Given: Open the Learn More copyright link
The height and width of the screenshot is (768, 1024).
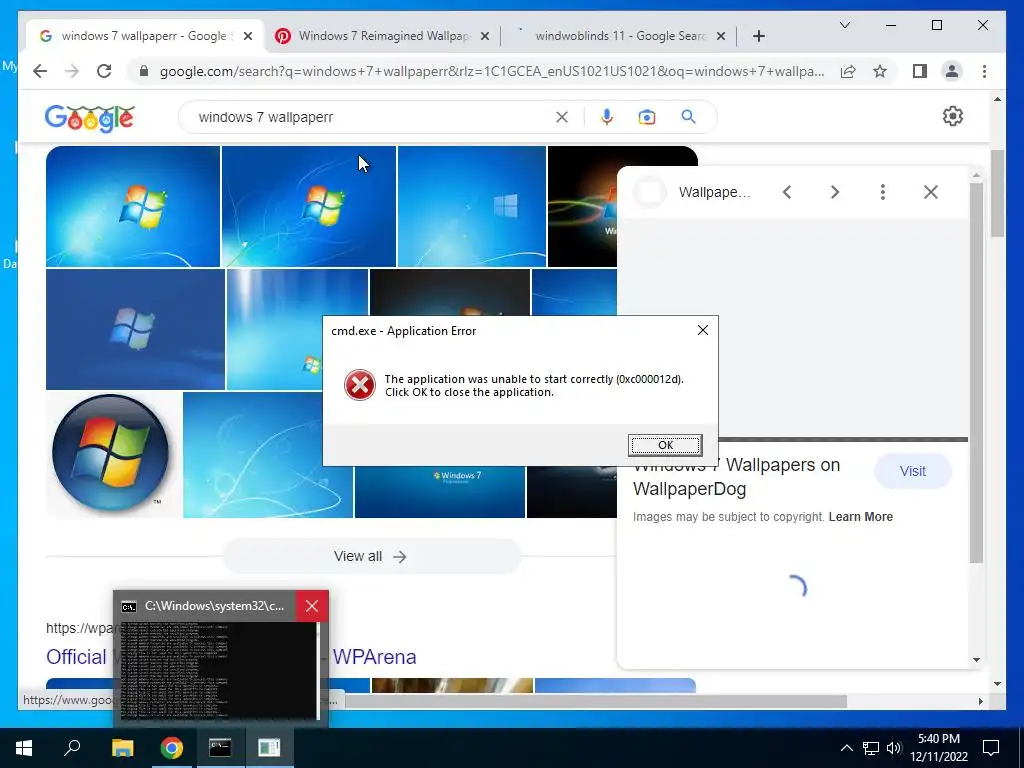Looking at the screenshot, I should (x=860, y=517).
